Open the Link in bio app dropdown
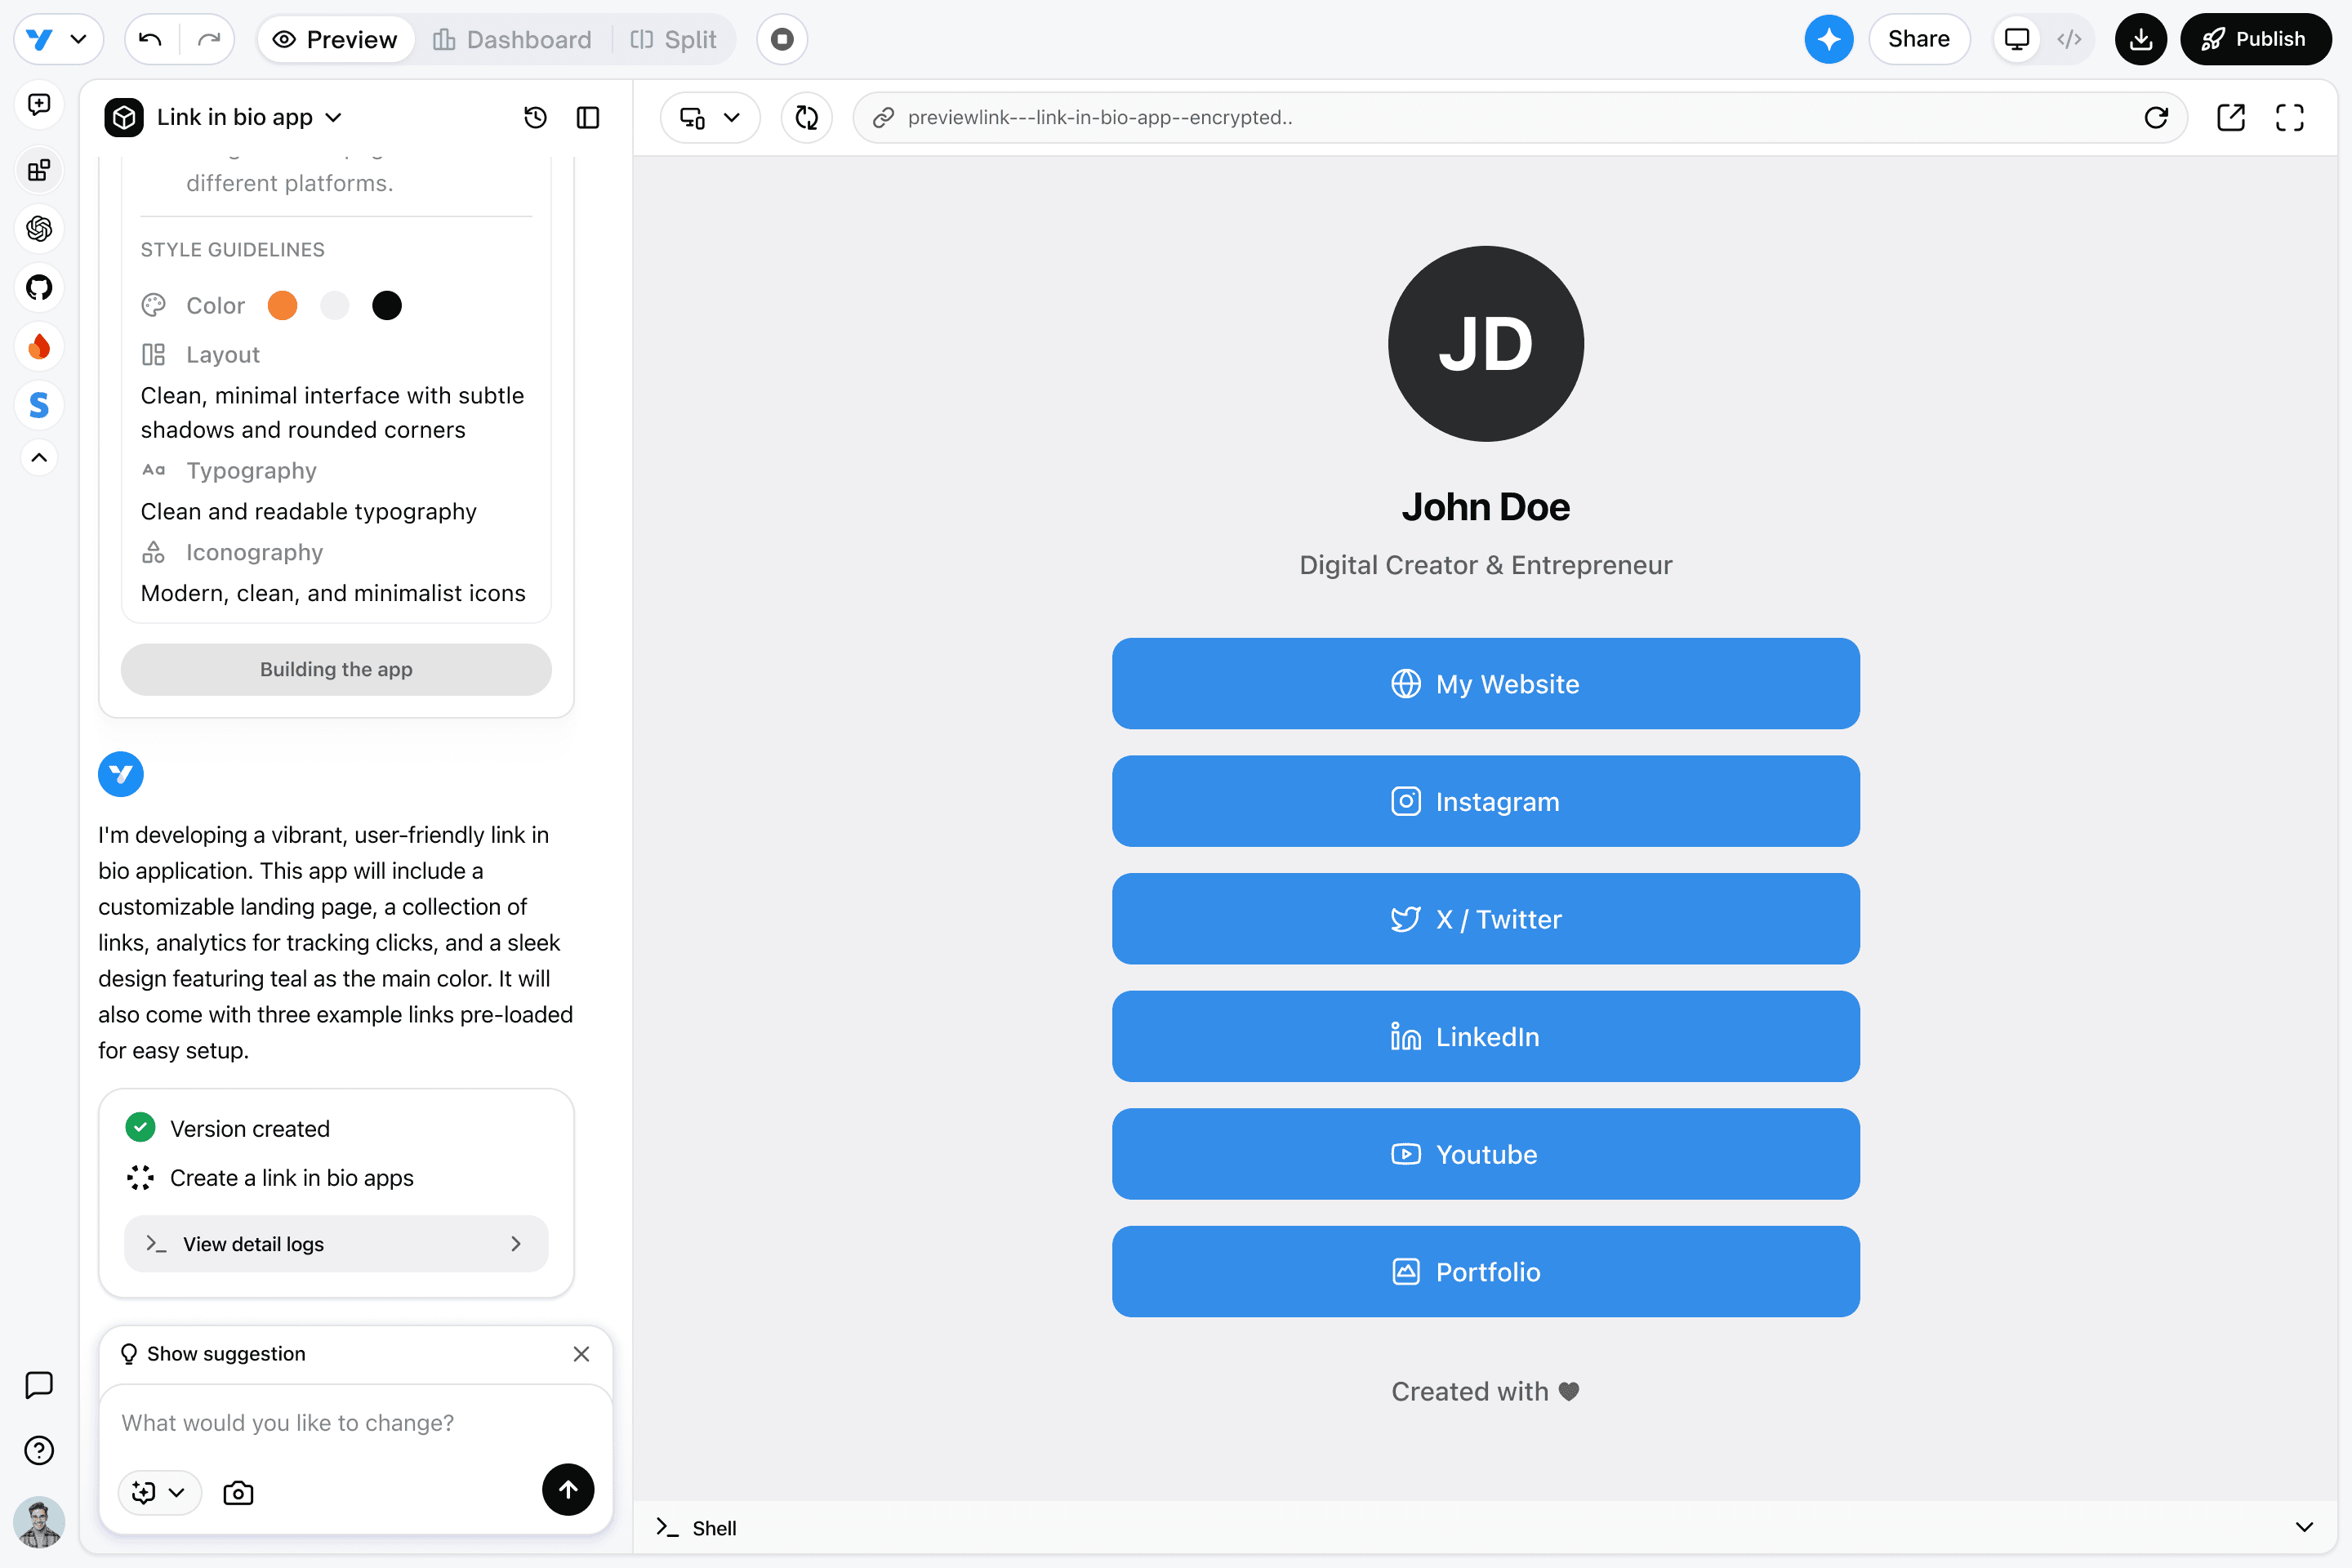 coord(249,117)
